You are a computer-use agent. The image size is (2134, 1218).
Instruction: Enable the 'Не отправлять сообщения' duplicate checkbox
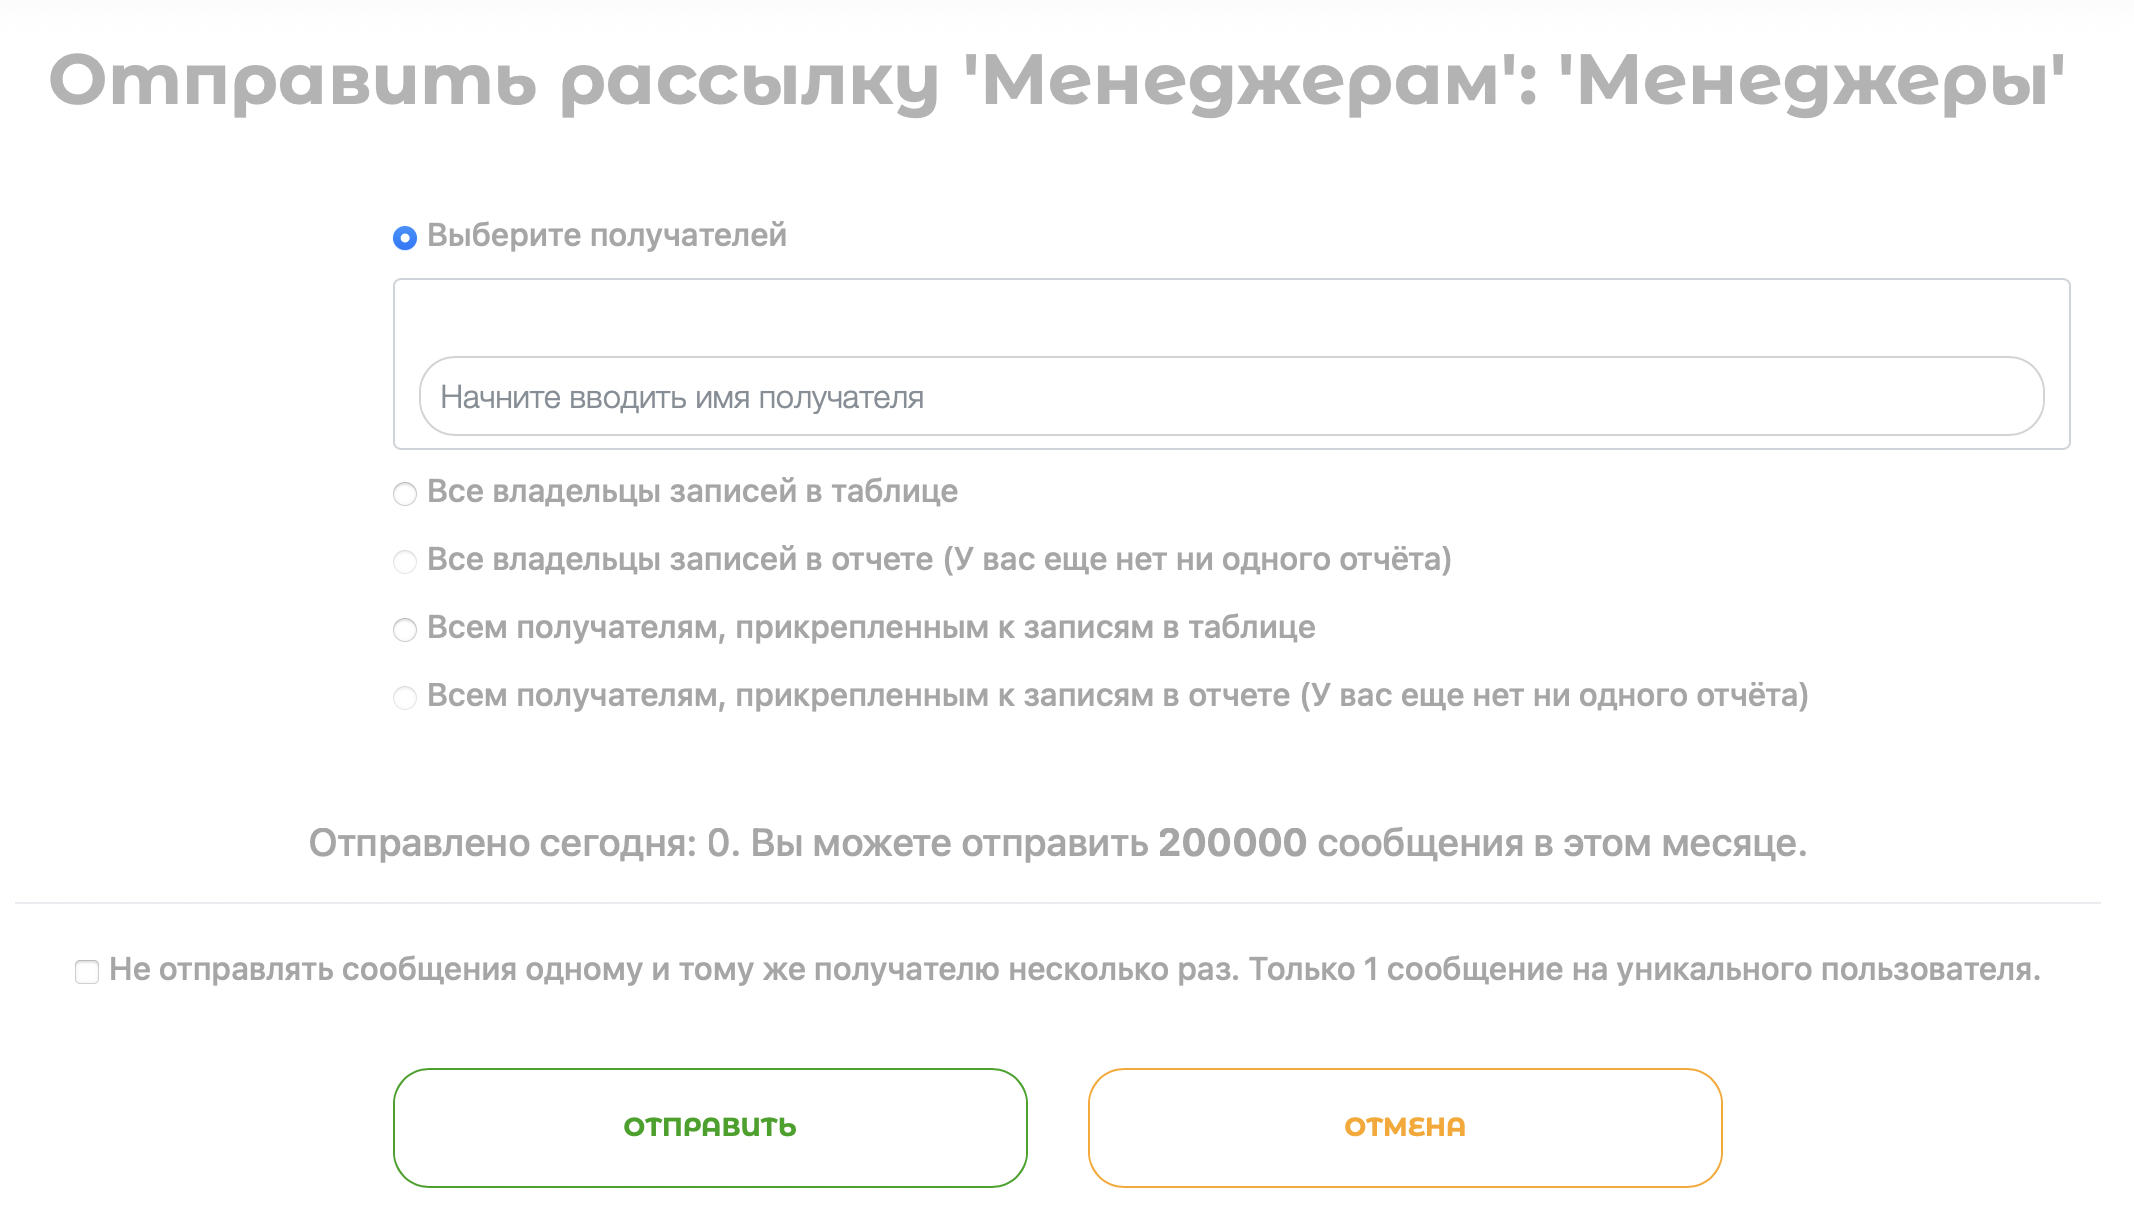pos(87,972)
